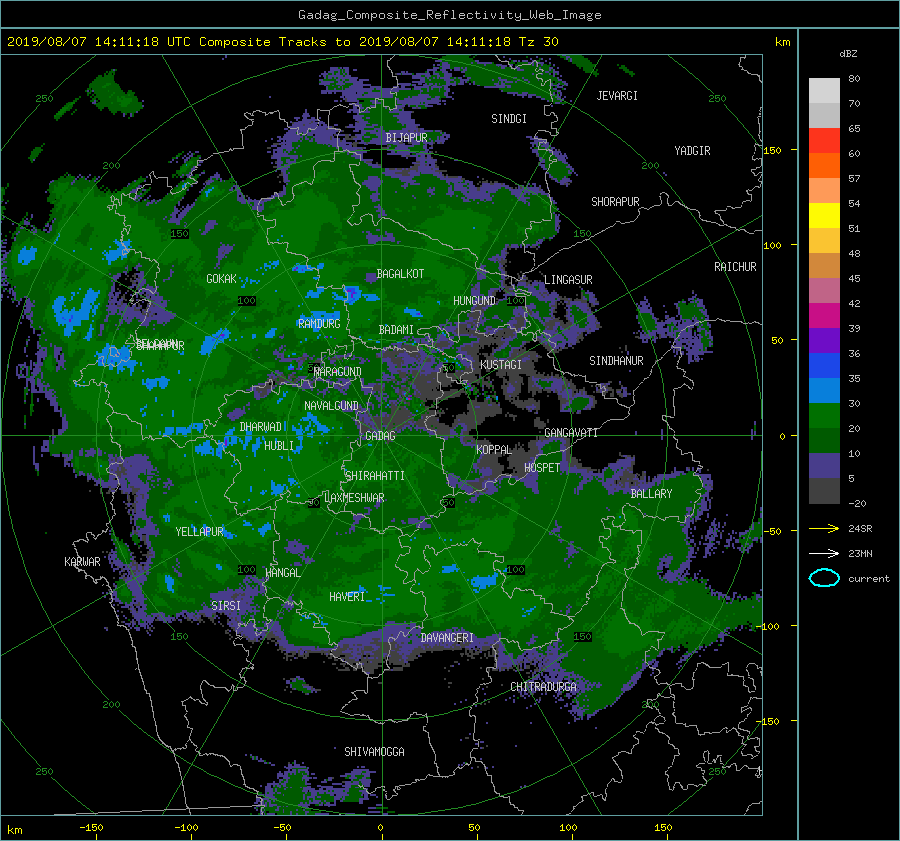Click the blue 35 dBZ legend swatch
The image size is (900, 841).
pos(824,366)
